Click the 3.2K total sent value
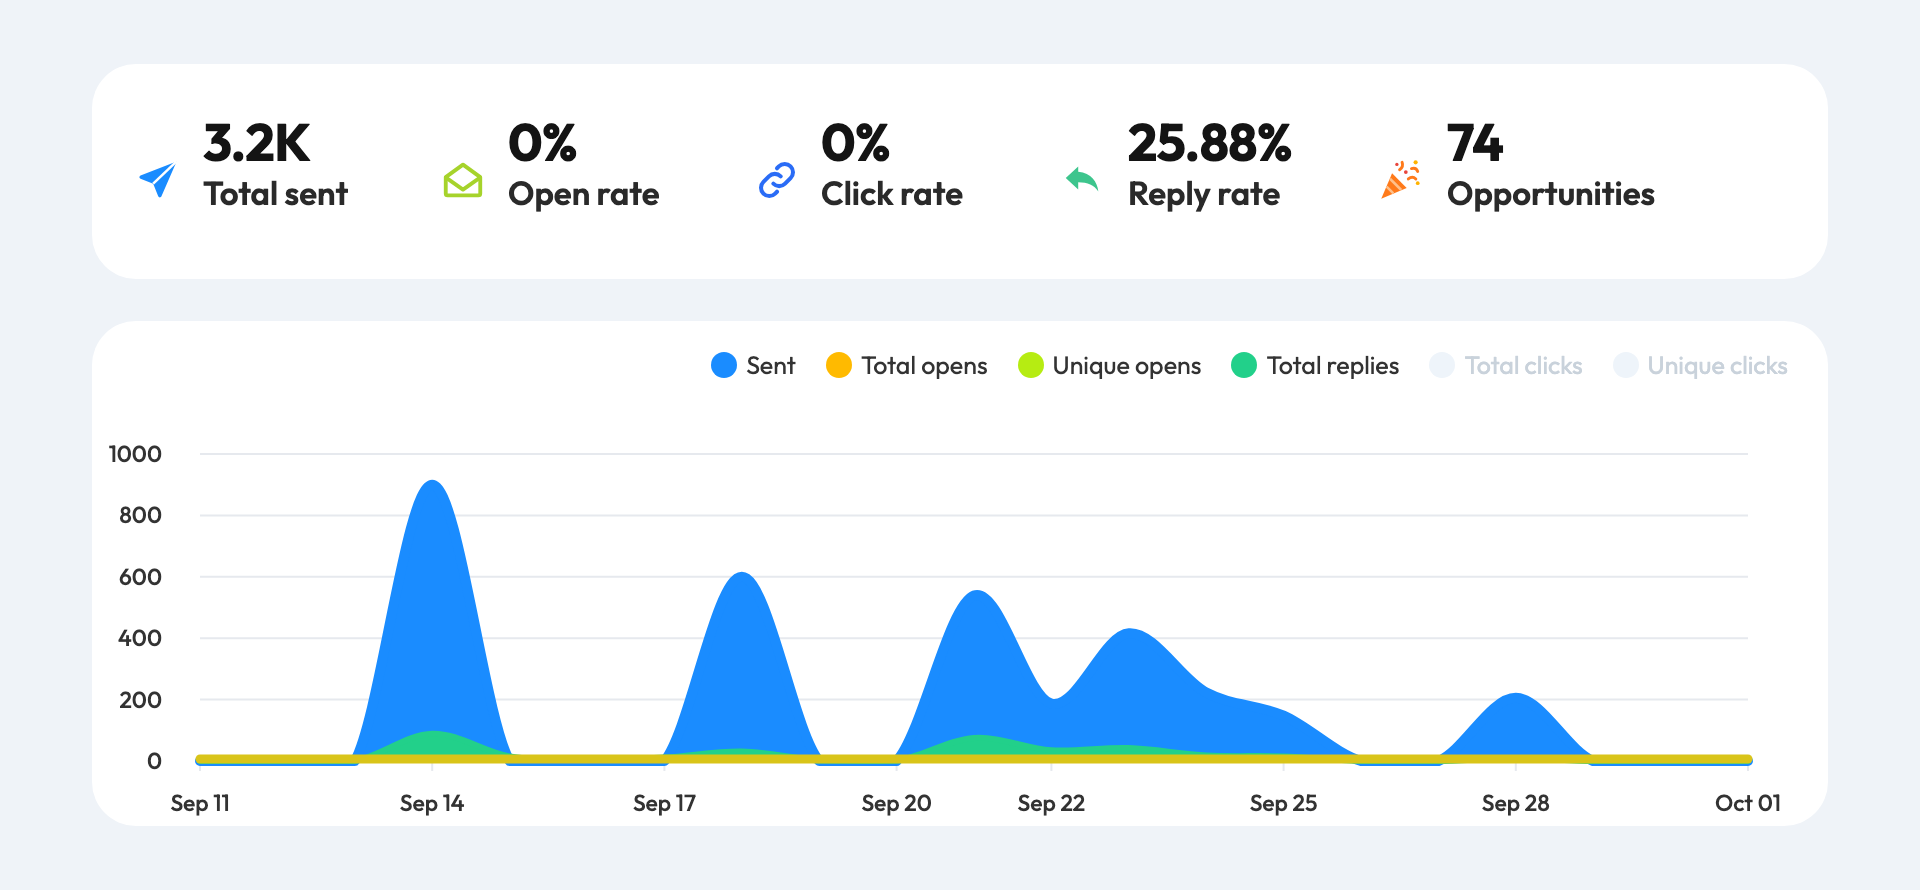The width and height of the screenshot is (1920, 890). pos(257,144)
